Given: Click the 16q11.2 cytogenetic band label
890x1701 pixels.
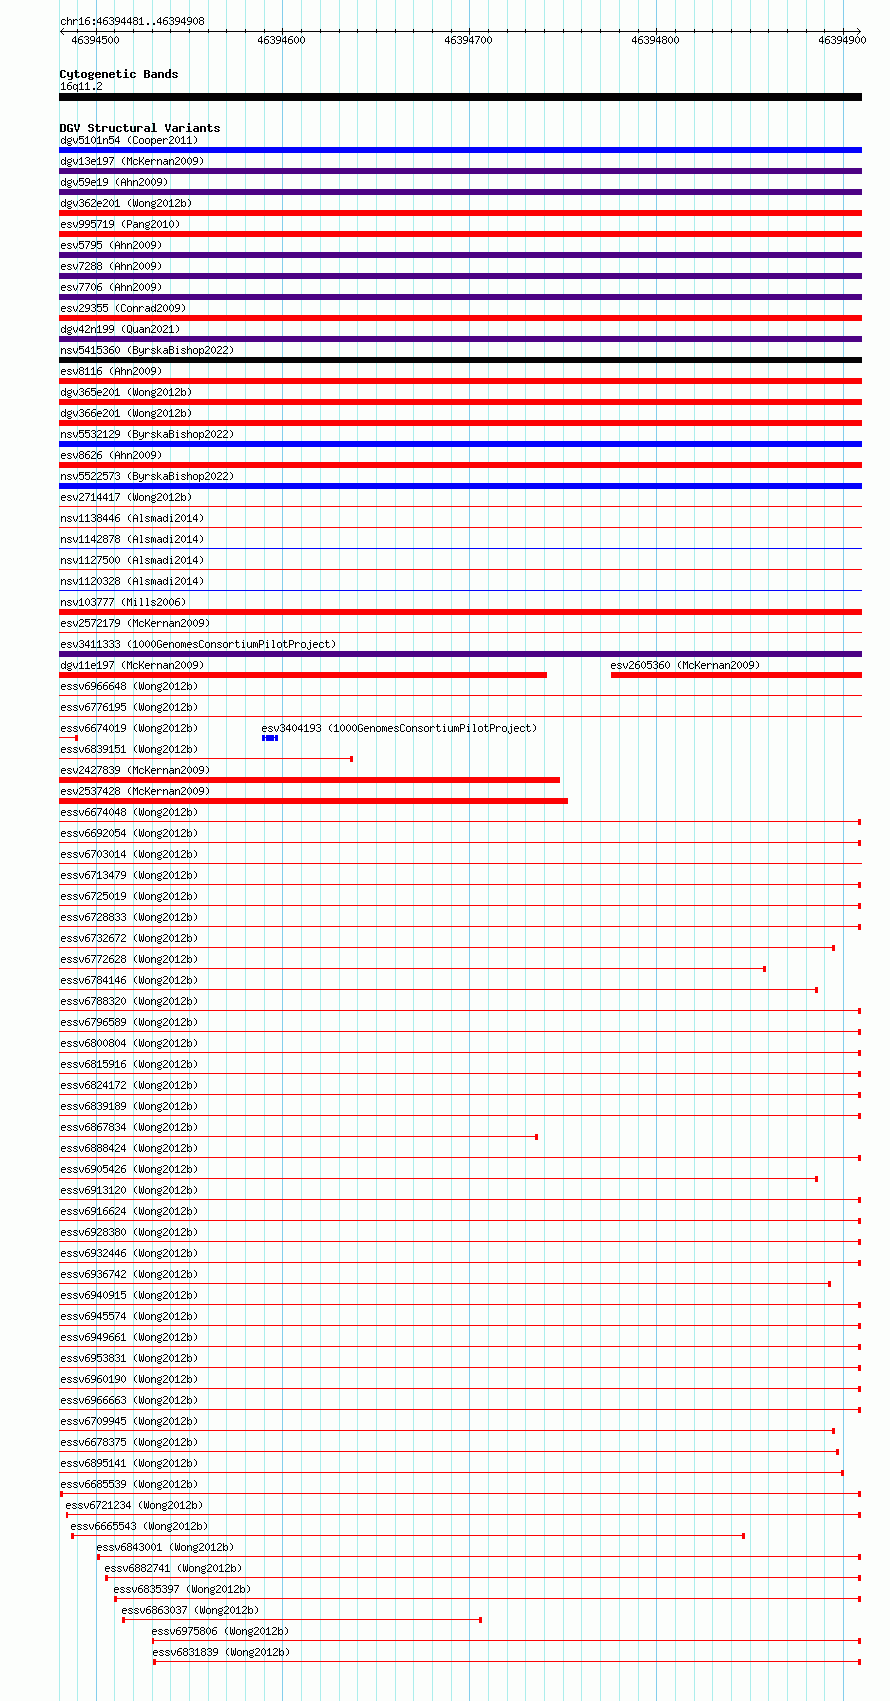Looking at the screenshot, I should 81,86.
